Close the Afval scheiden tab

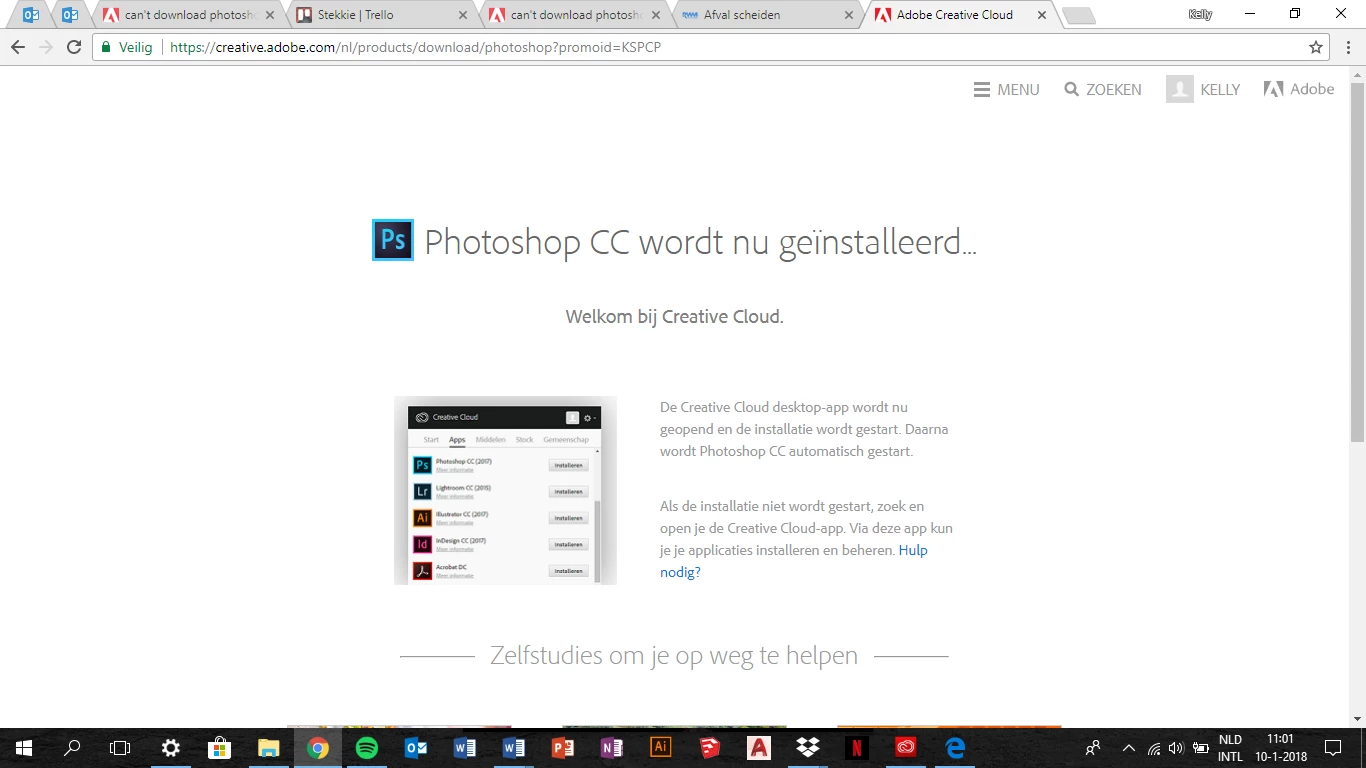click(848, 15)
